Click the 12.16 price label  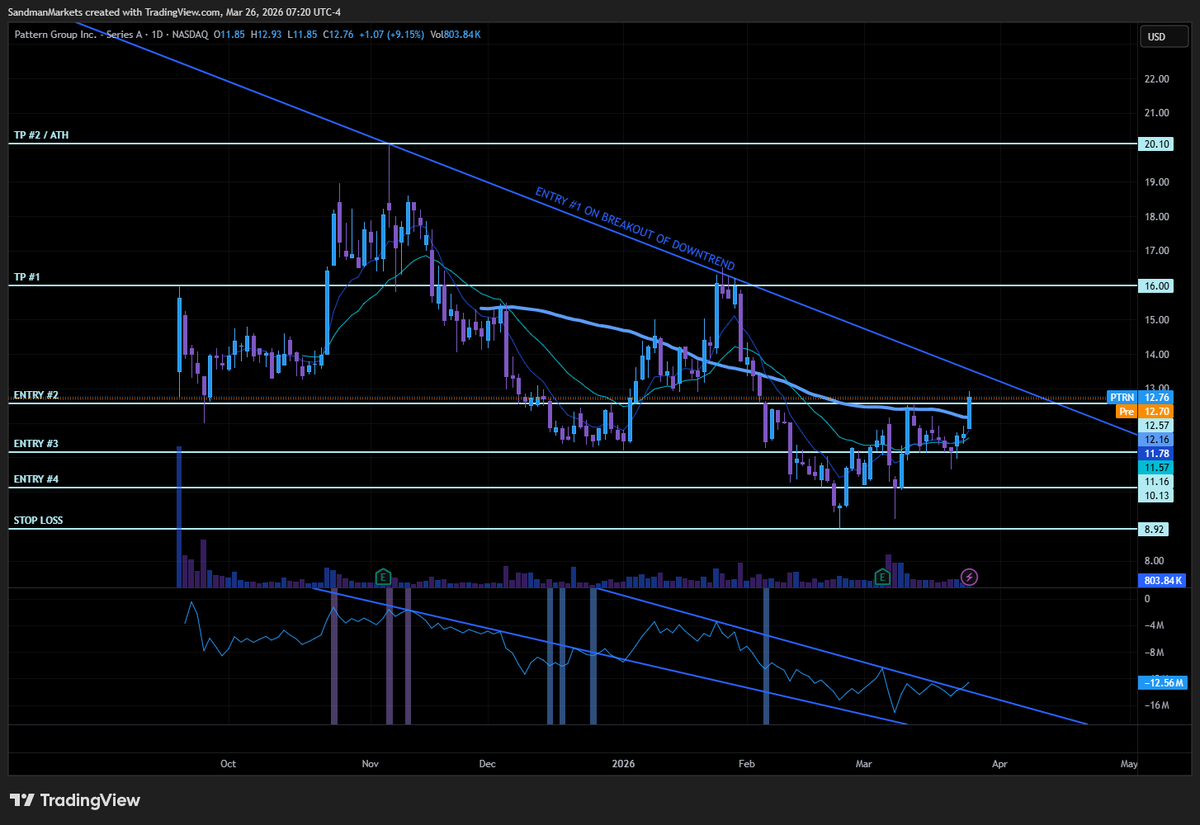coord(1157,439)
